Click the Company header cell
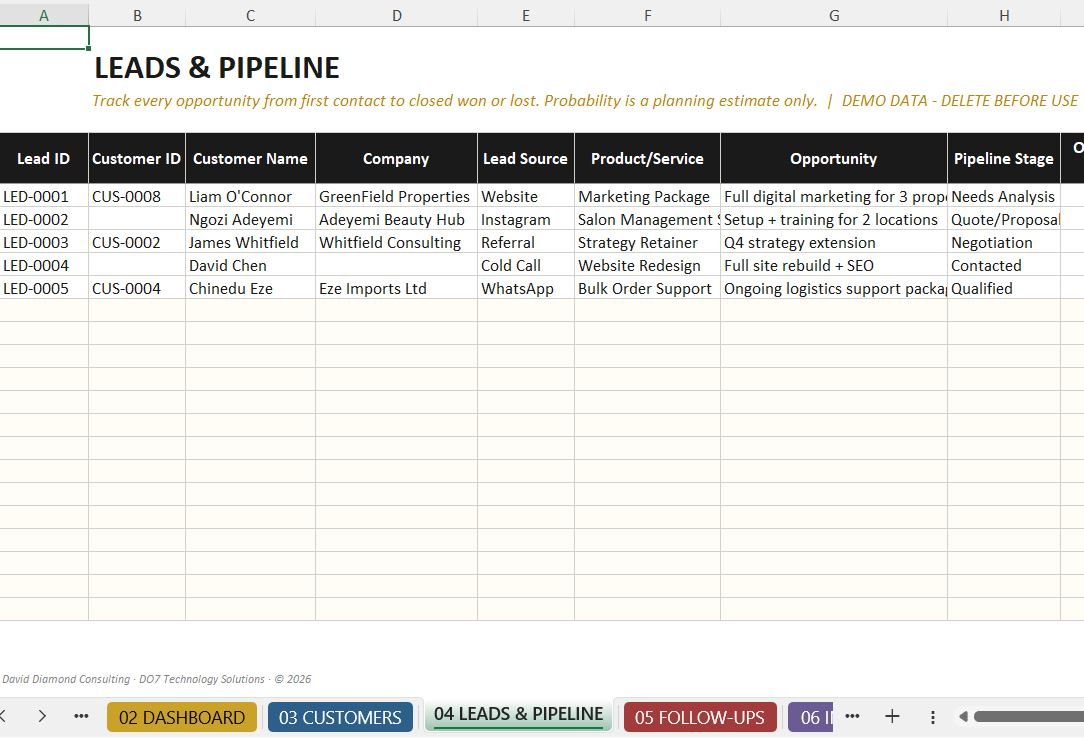The image size is (1084, 738). tap(396, 158)
